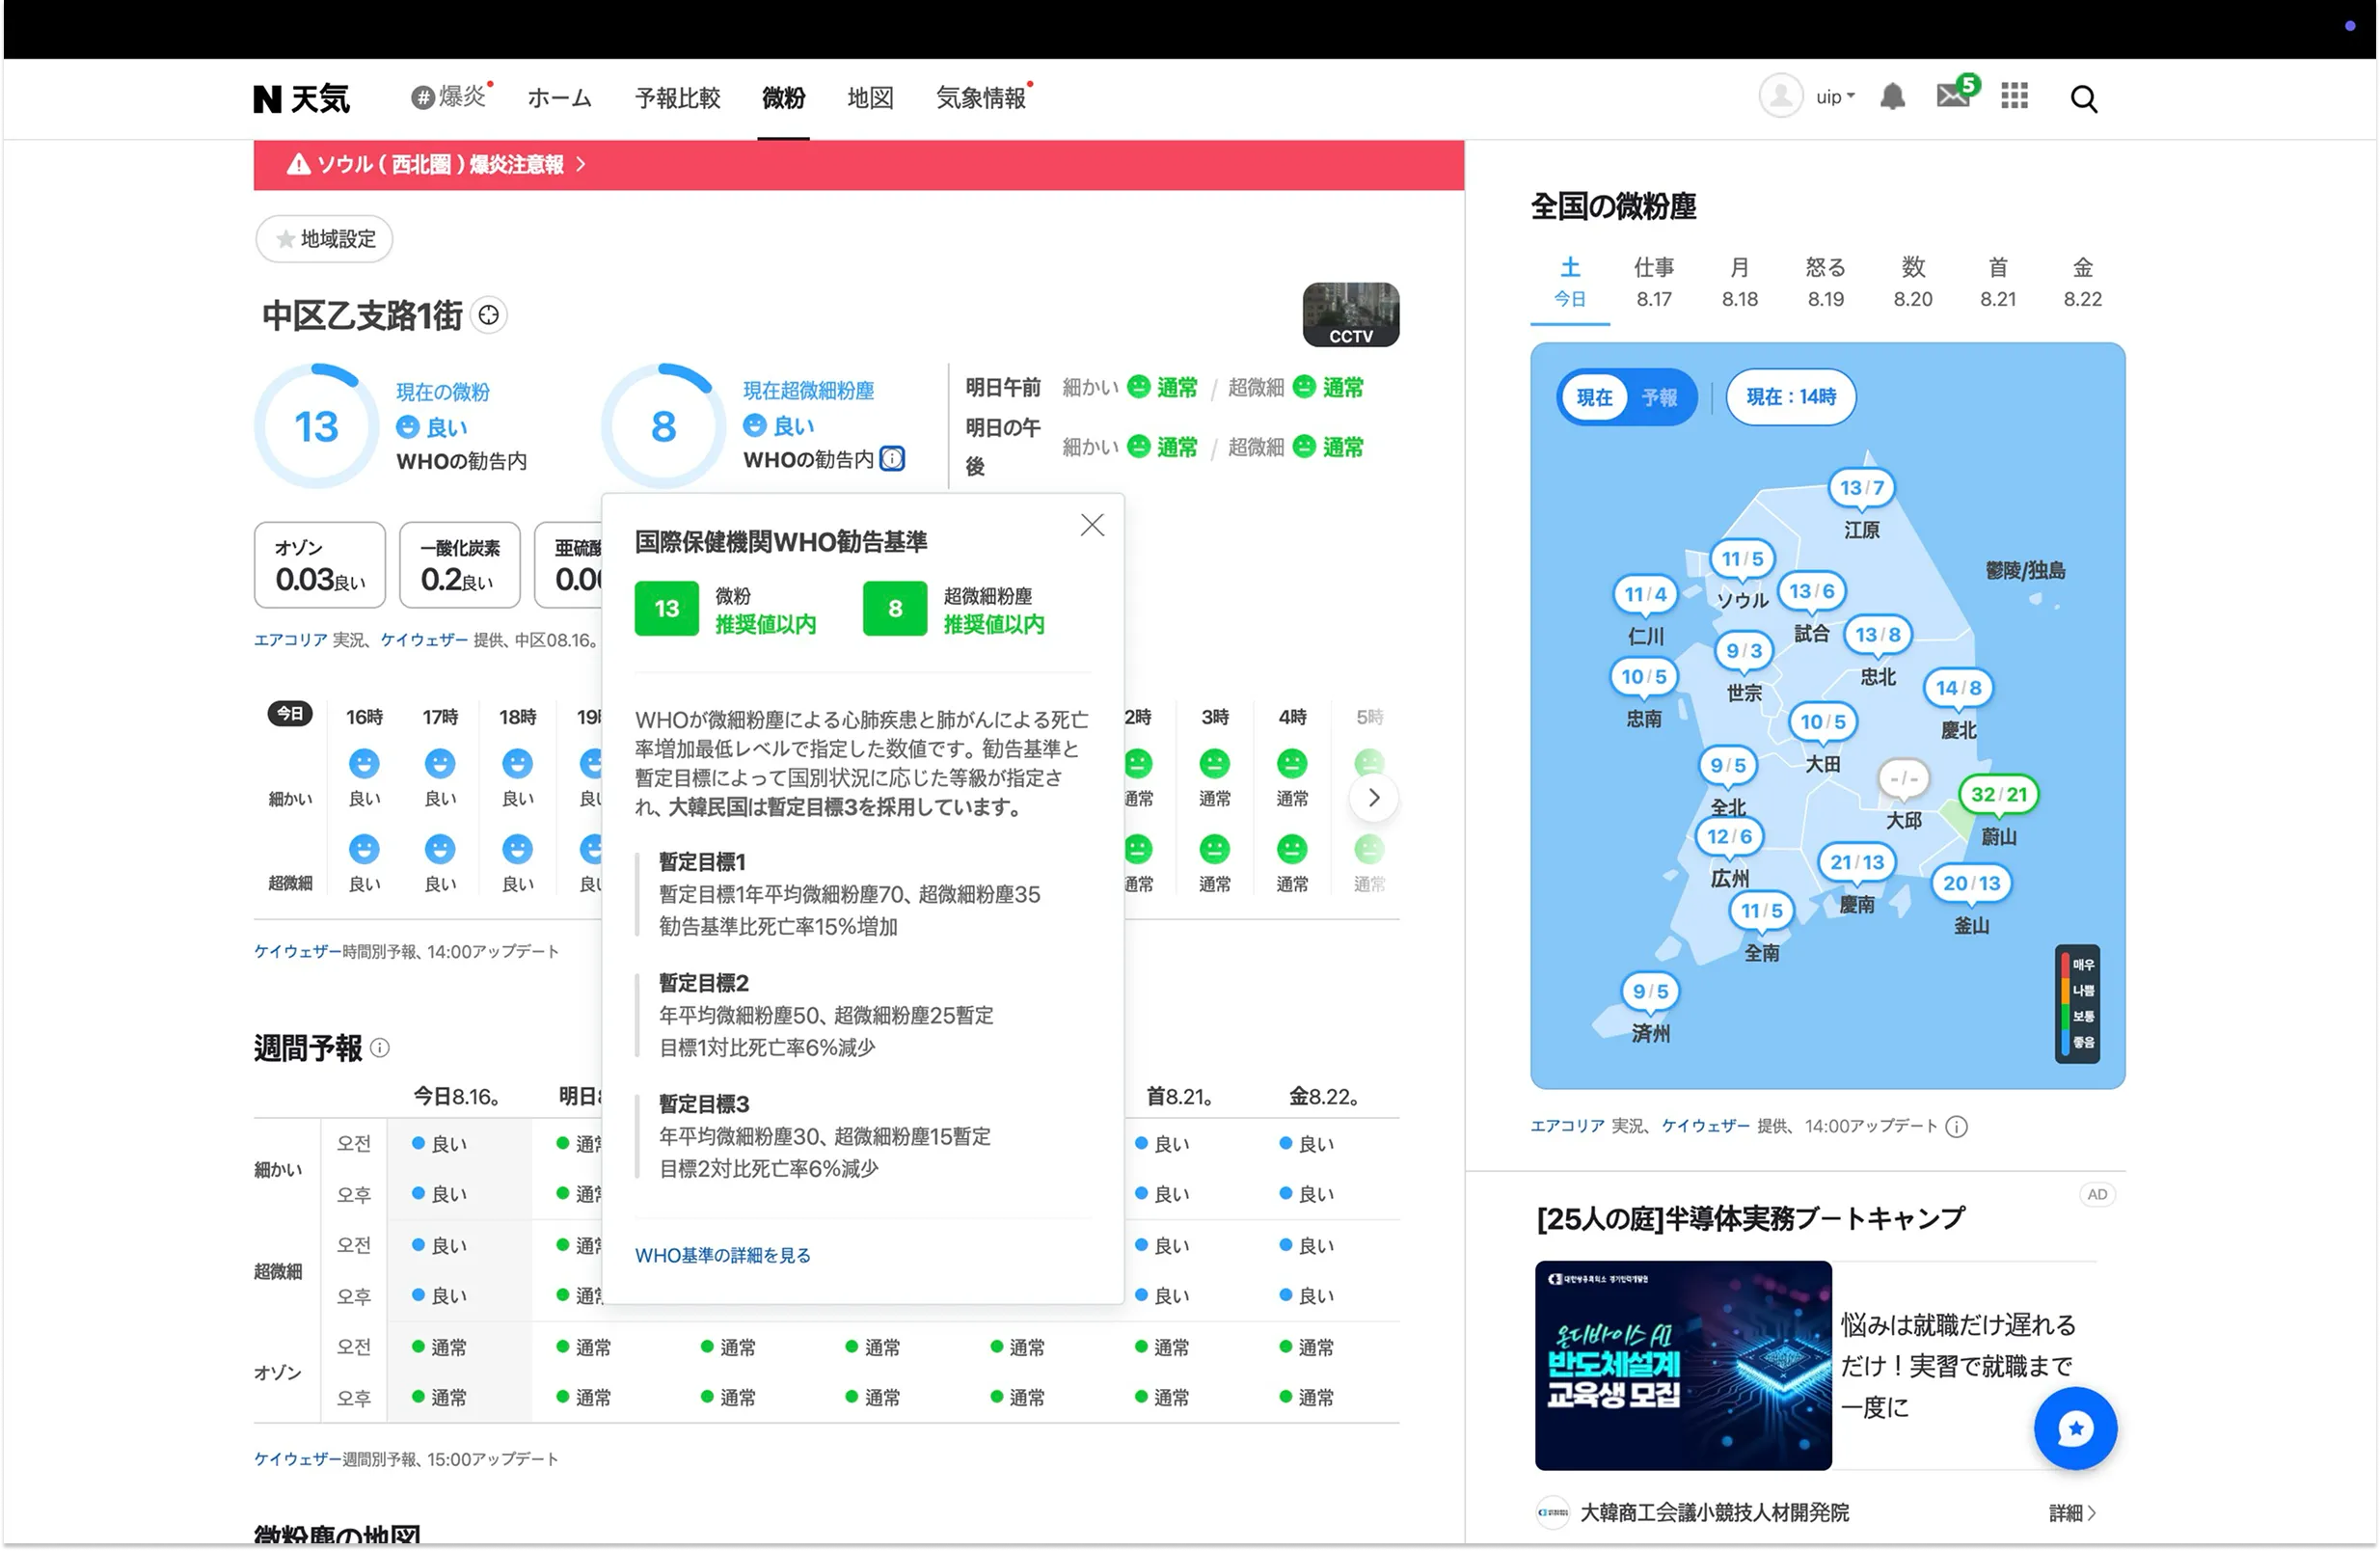Open the apps grid icon
The height and width of the screenshot is (1551, 2380).
click(x=2013, y=97)
